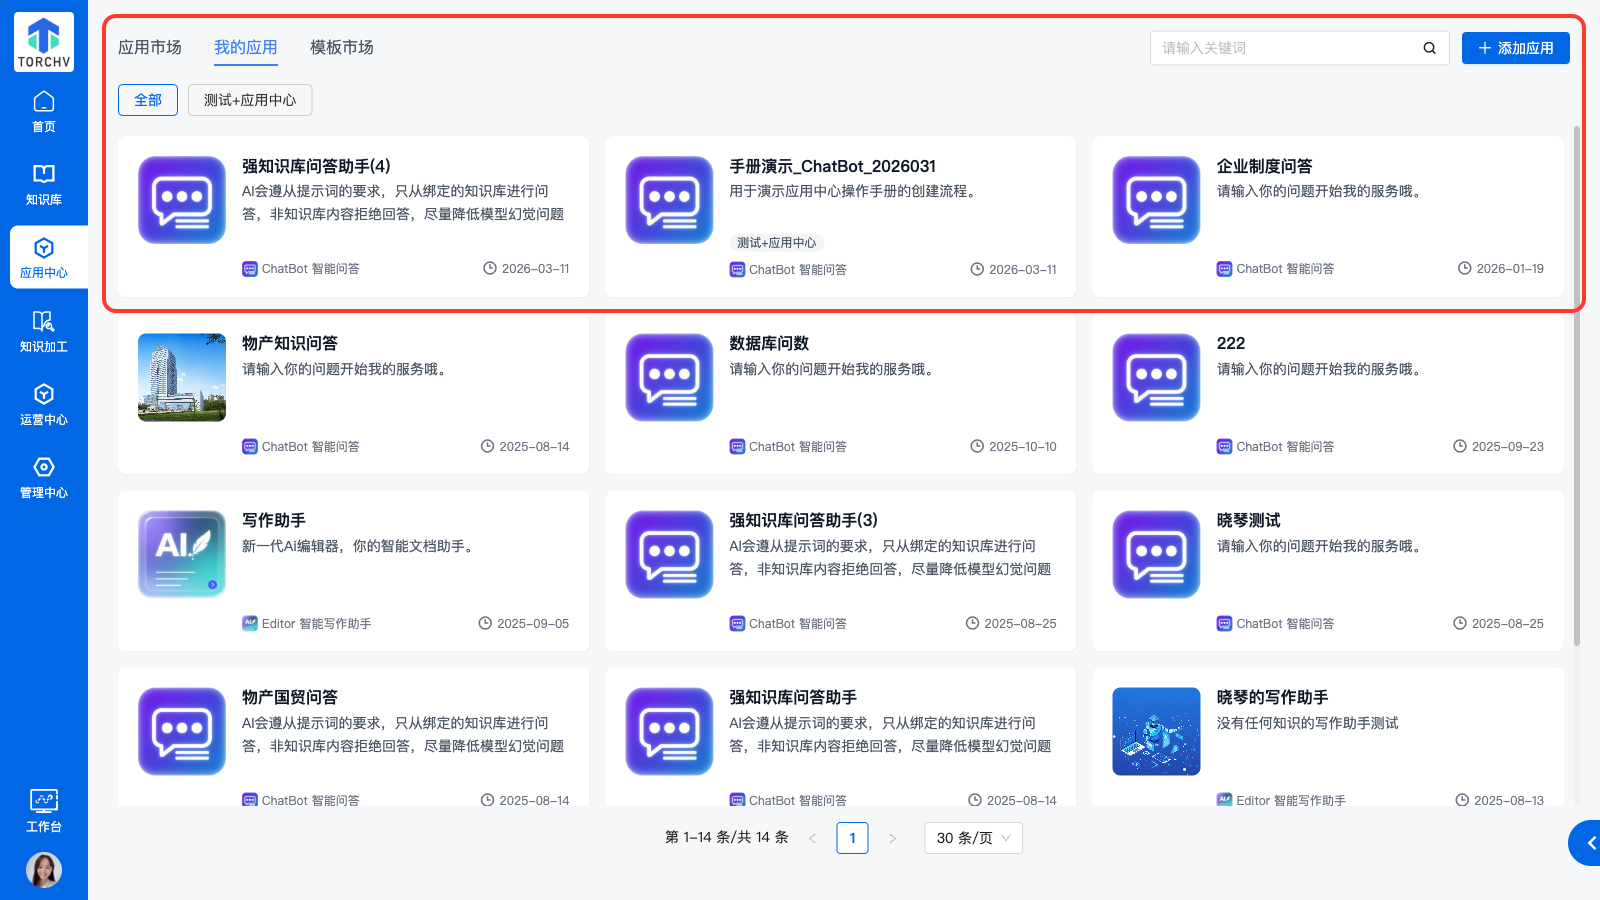The height and width of the screenshot is (900, 1600).
Task: Filter by 测试+应用中心 tag
Action: (x=250, y=100)
